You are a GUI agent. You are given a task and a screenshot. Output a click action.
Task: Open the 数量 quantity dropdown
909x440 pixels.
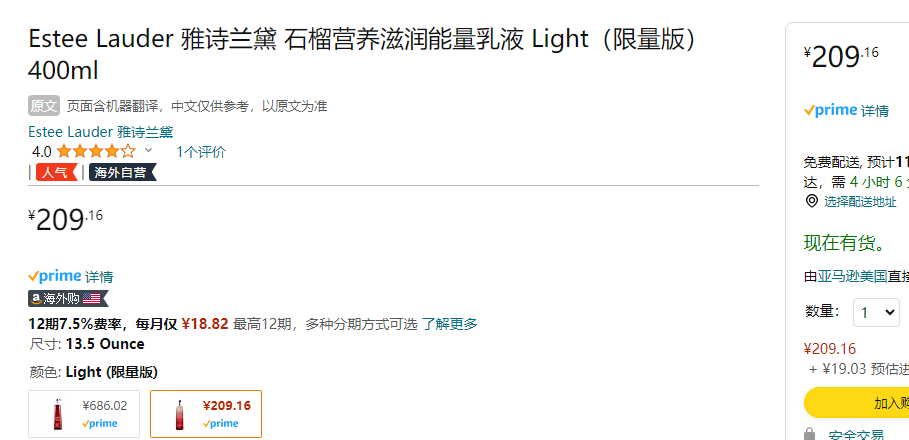tap(877, 312)
